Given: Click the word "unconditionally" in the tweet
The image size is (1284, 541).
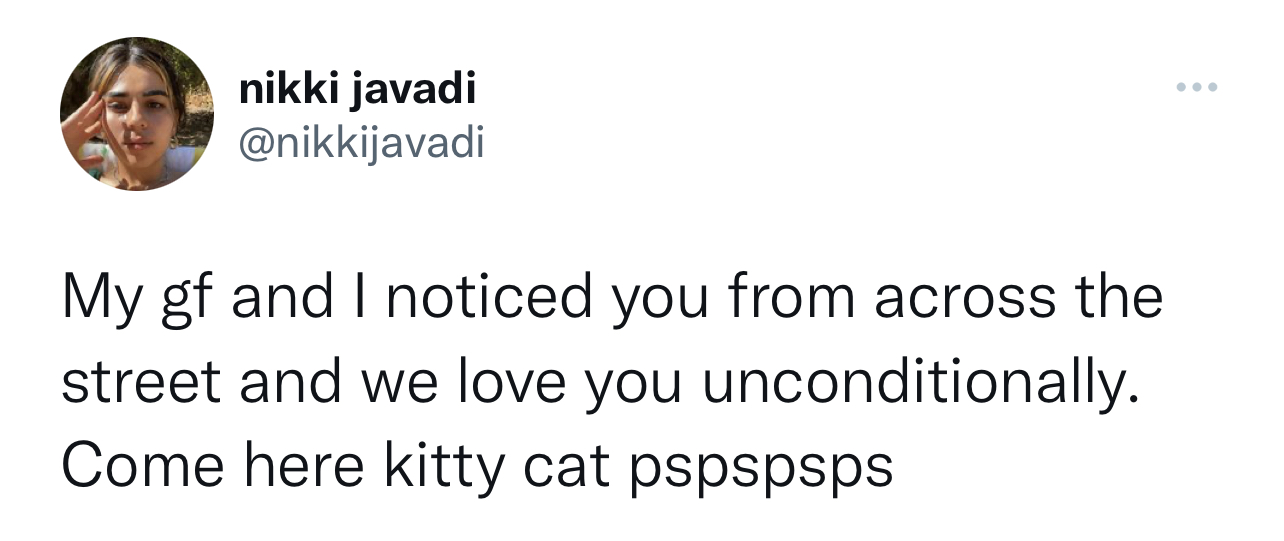Looking at the screenshot, I should tap(919, 385).
